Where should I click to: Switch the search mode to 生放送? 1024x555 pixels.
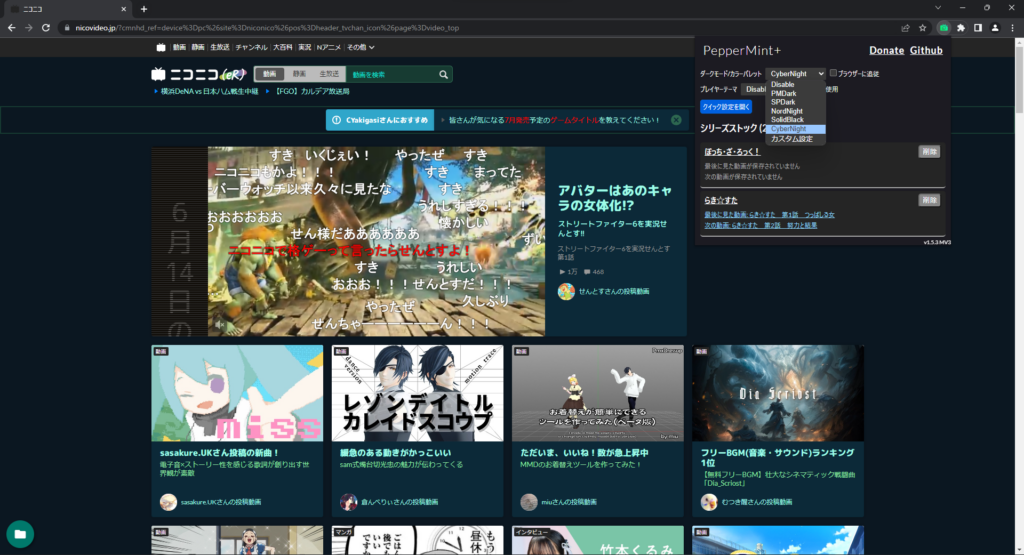coord(329,74)
